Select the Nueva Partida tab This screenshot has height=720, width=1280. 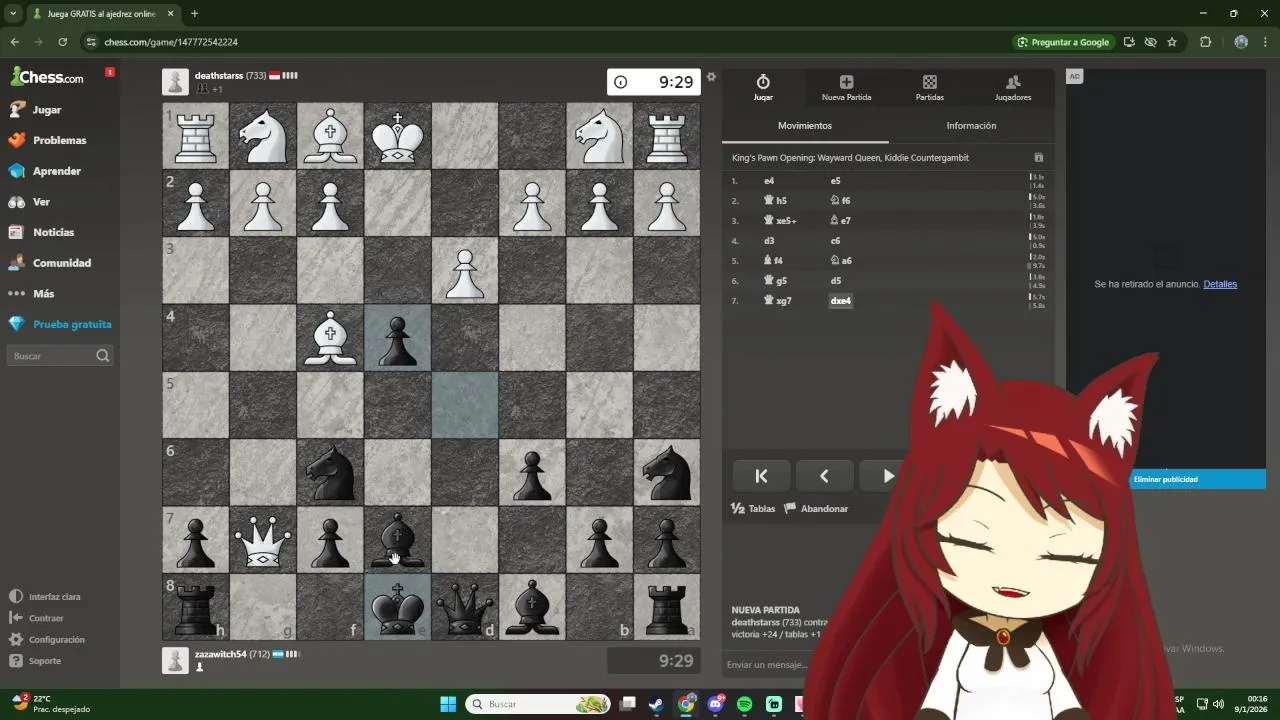pyautogui.click(x=846, y=88)
